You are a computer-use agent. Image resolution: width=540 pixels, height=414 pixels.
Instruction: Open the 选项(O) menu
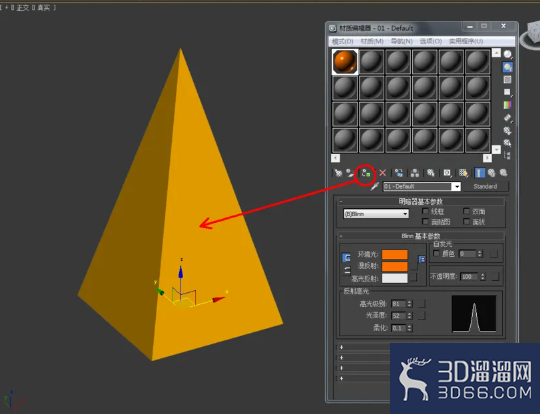430,41
